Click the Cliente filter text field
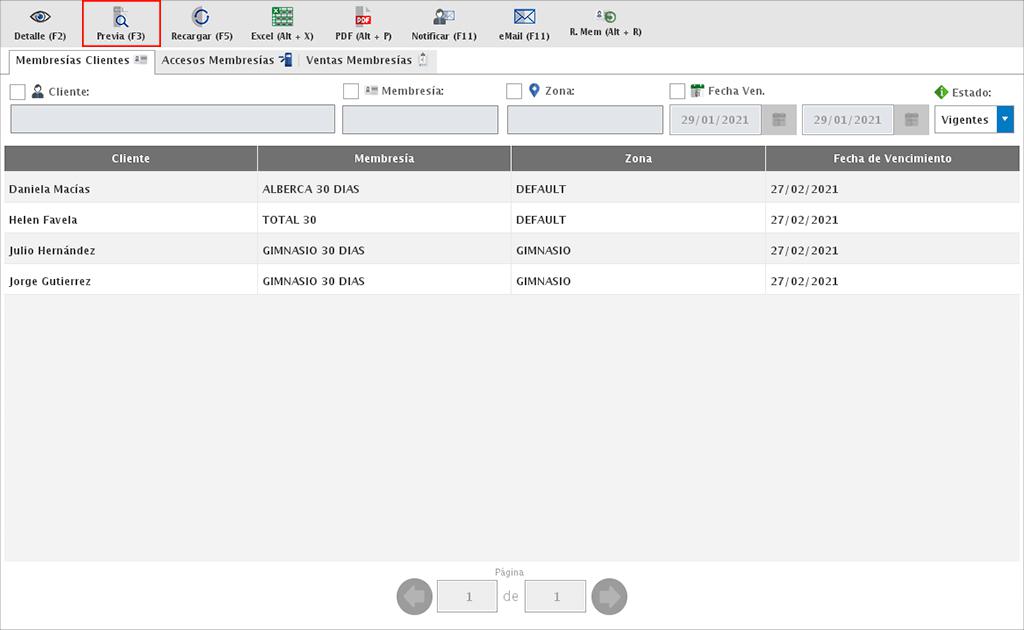Image resolution: width=1024 pixels, height=630 pixels. point(172,120)
